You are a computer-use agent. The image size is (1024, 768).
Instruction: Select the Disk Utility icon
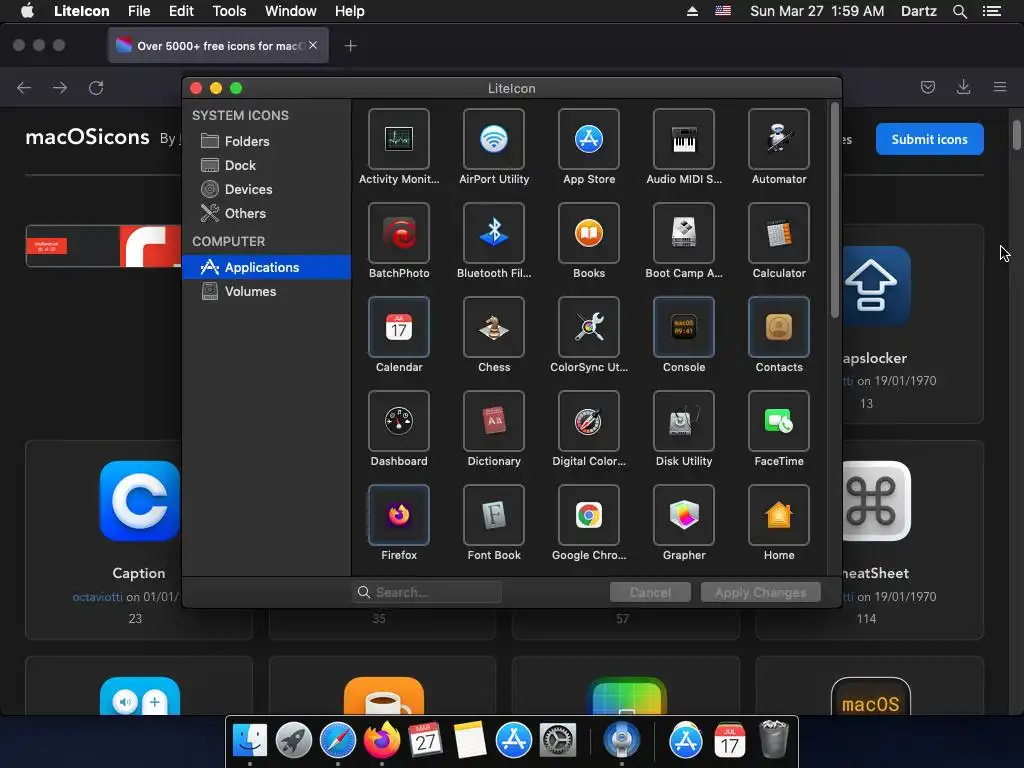[684, 421]
